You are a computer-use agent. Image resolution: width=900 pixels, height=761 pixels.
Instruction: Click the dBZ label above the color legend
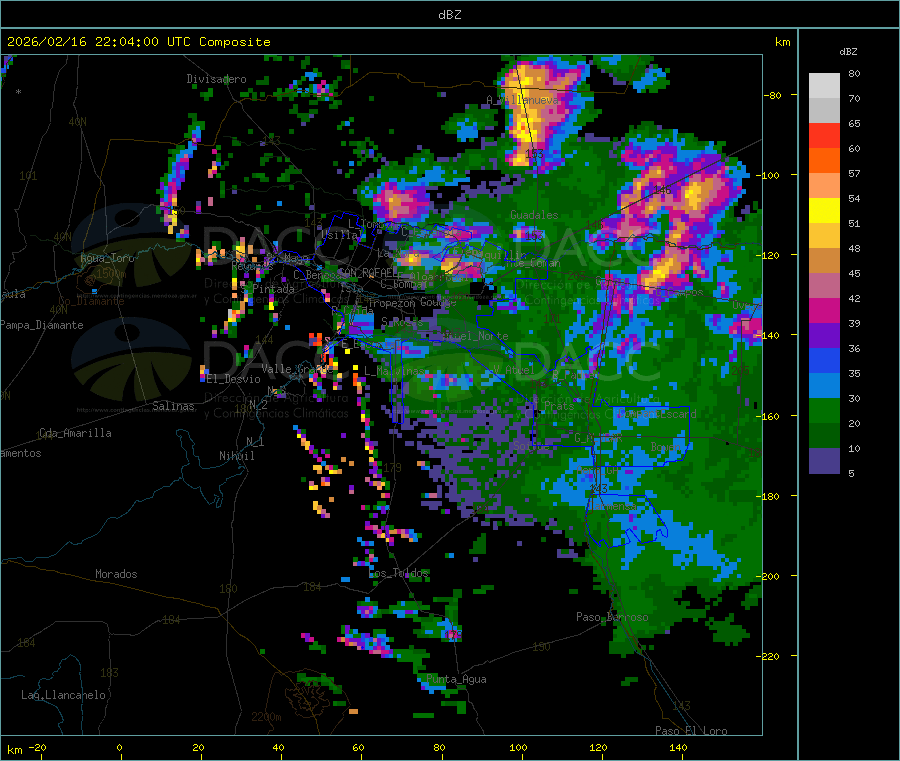click(848, 52)
